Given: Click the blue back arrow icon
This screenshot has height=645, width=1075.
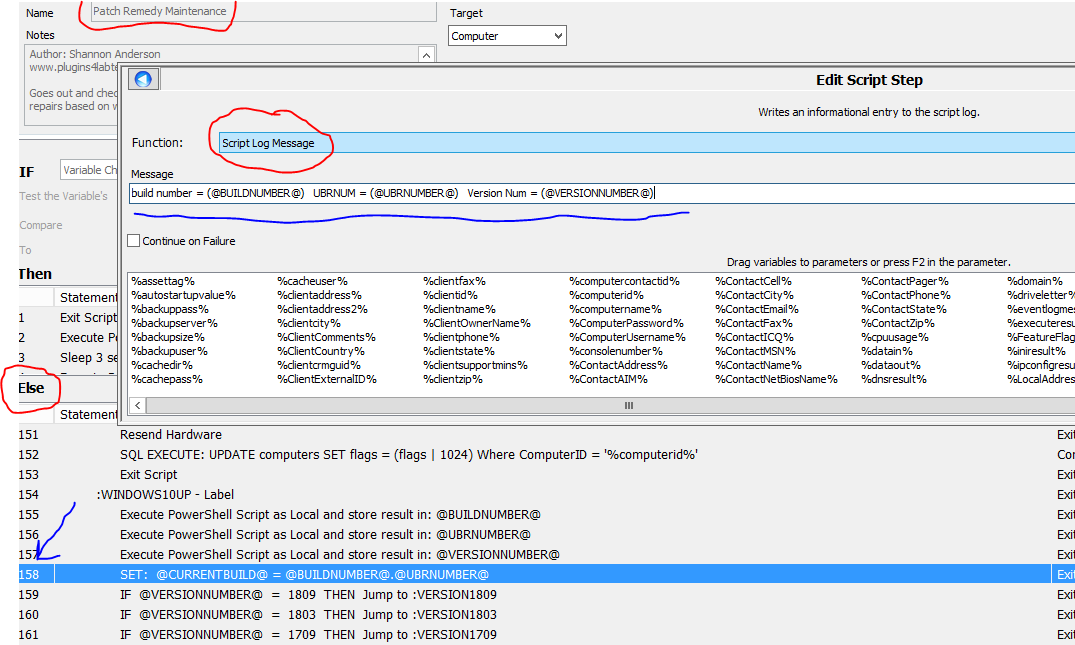Looking at the screenshot, I should 143,80.
